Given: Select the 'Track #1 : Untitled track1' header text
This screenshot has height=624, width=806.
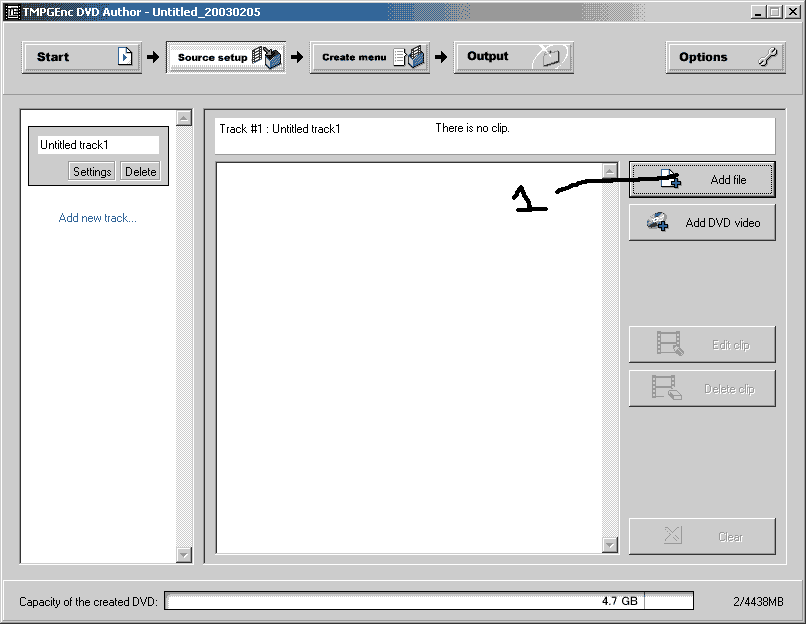Looking at the screenshot, I should [x=280, y=129].
